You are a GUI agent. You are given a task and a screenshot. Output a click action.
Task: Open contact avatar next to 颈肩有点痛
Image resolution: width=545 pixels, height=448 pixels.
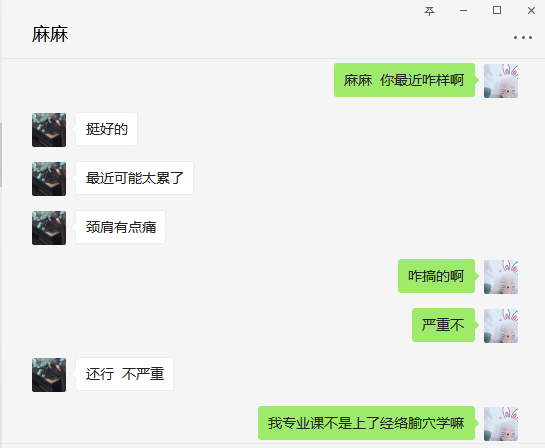point(49,228)
